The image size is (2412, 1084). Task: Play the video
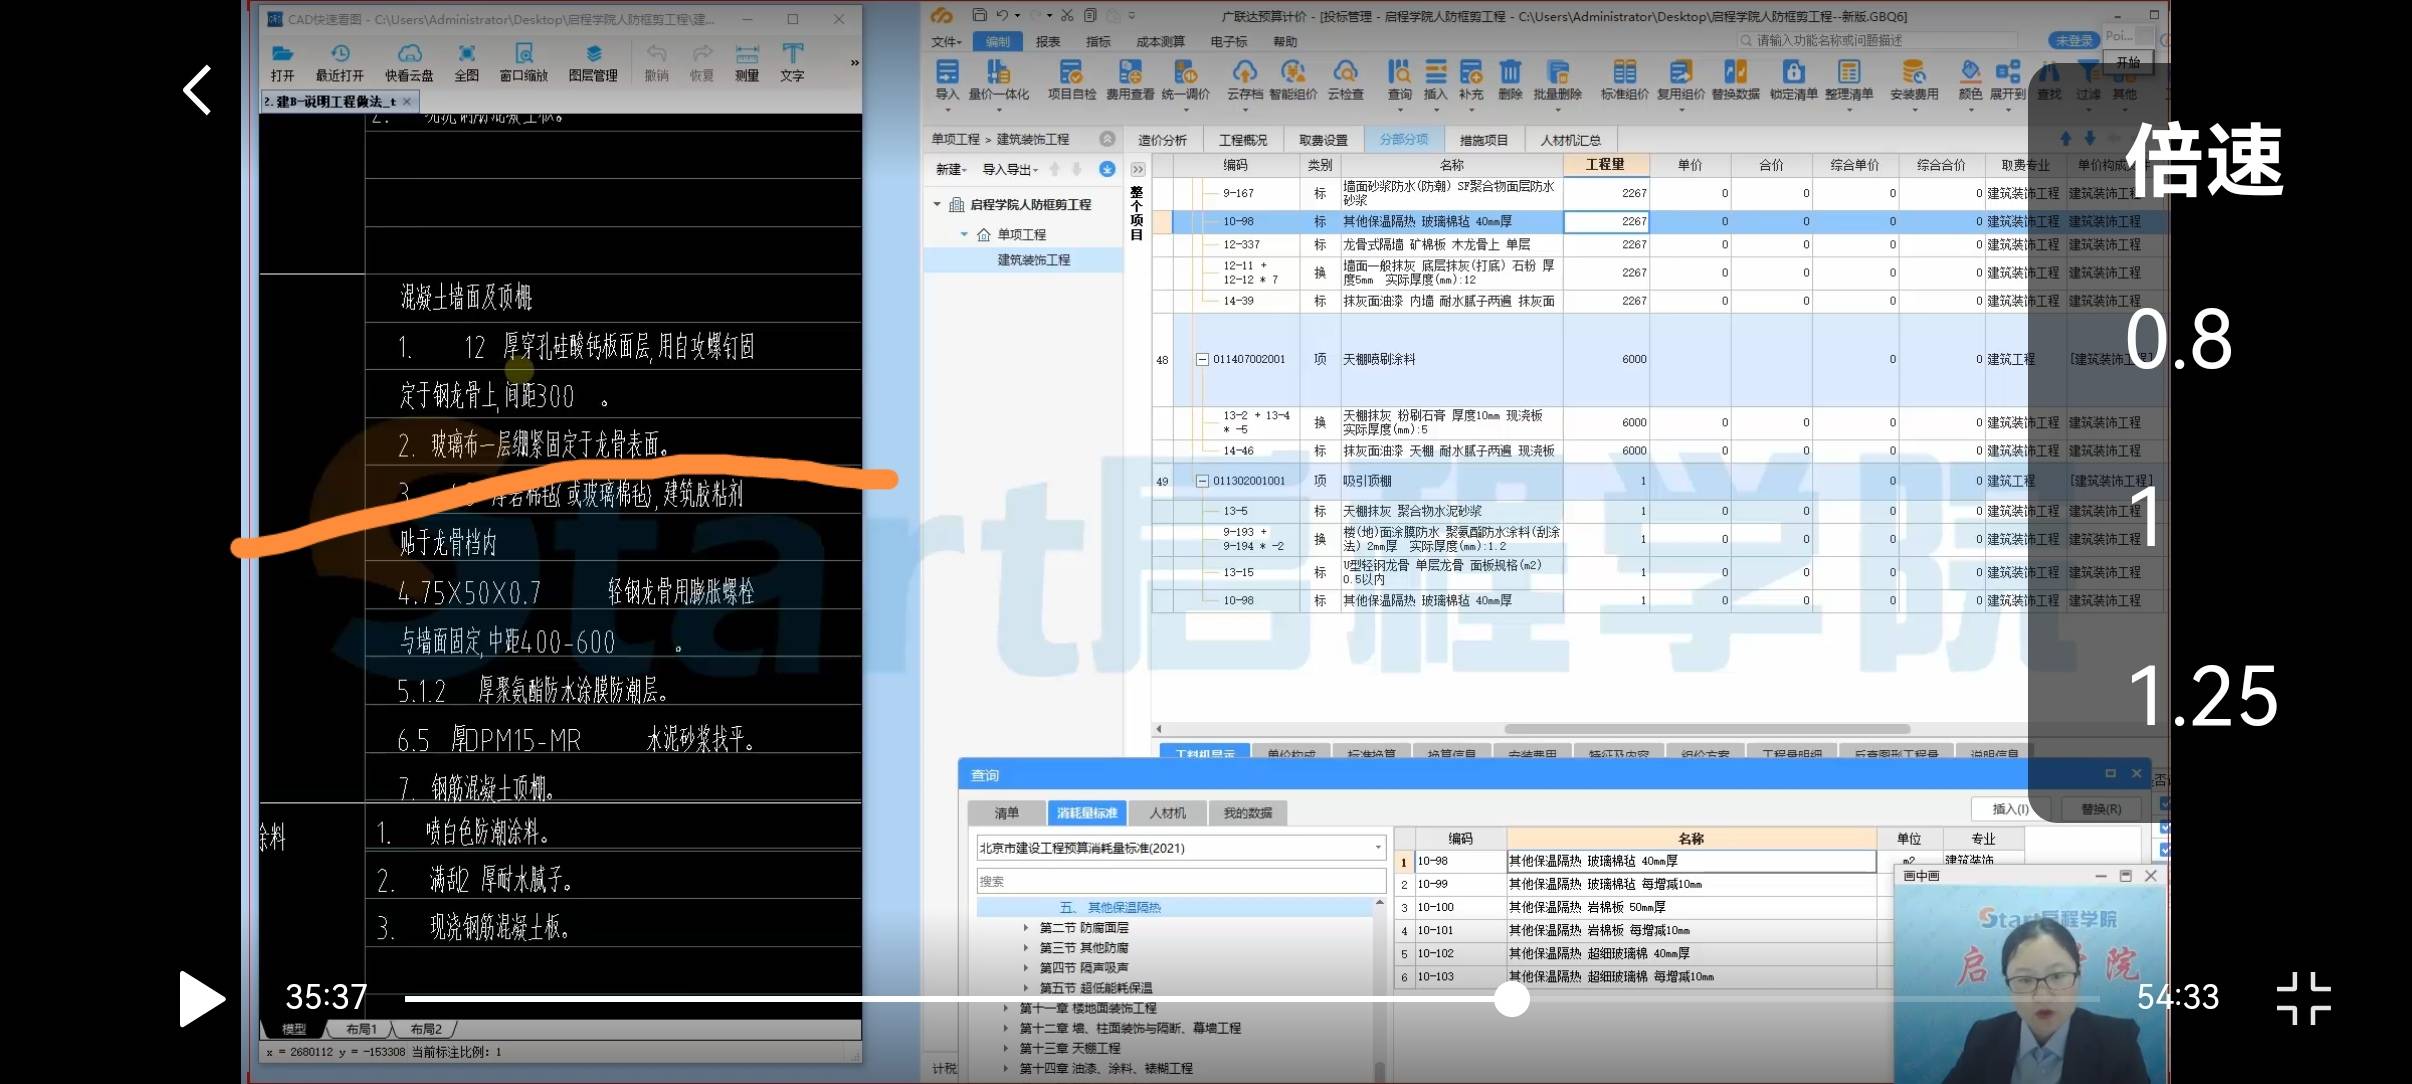tap(202, 998)
